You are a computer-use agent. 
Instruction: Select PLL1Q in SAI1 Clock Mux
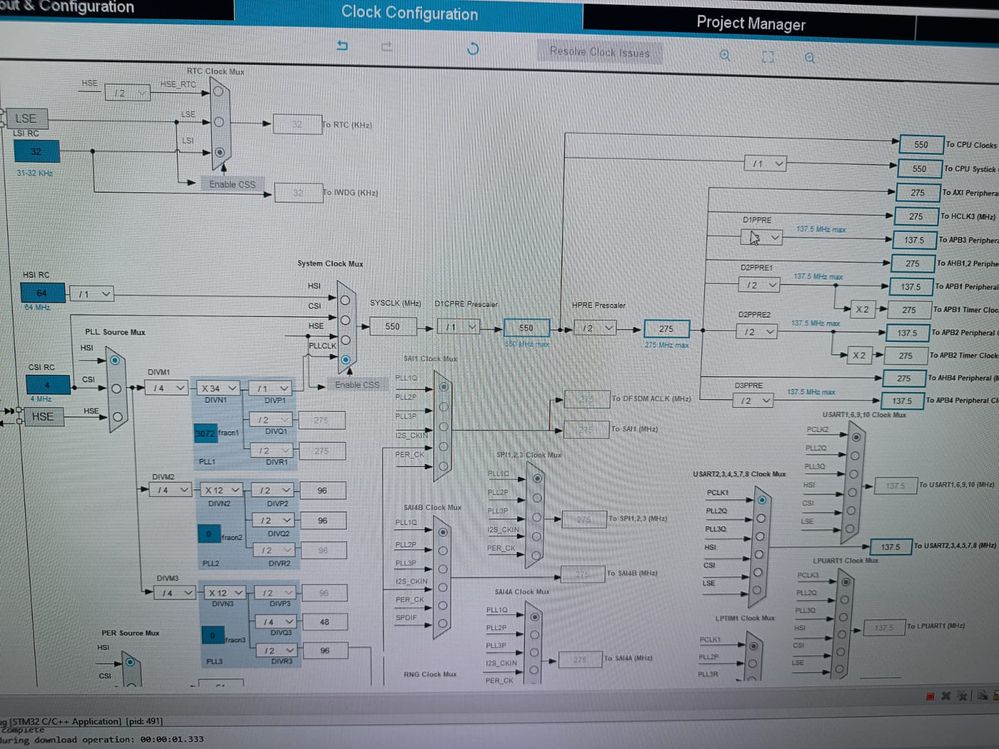tap(443, 387)
